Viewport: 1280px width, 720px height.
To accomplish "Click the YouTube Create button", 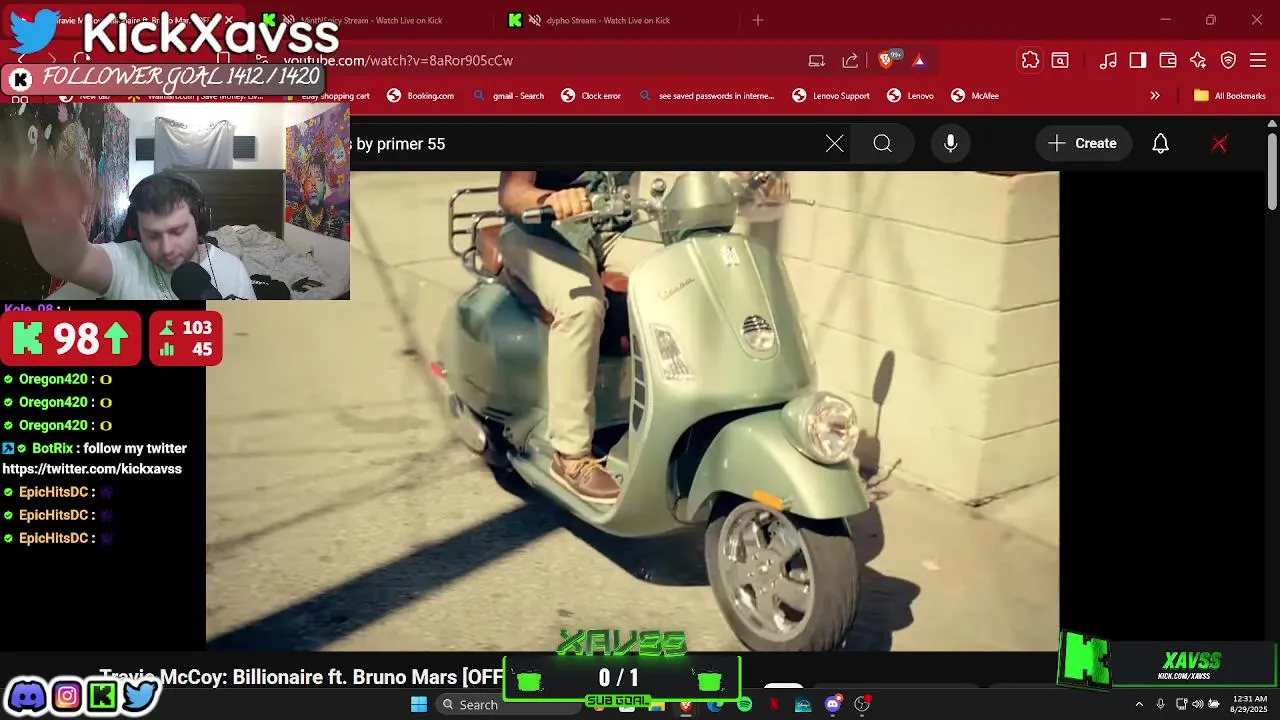I will coord(1082,144).
